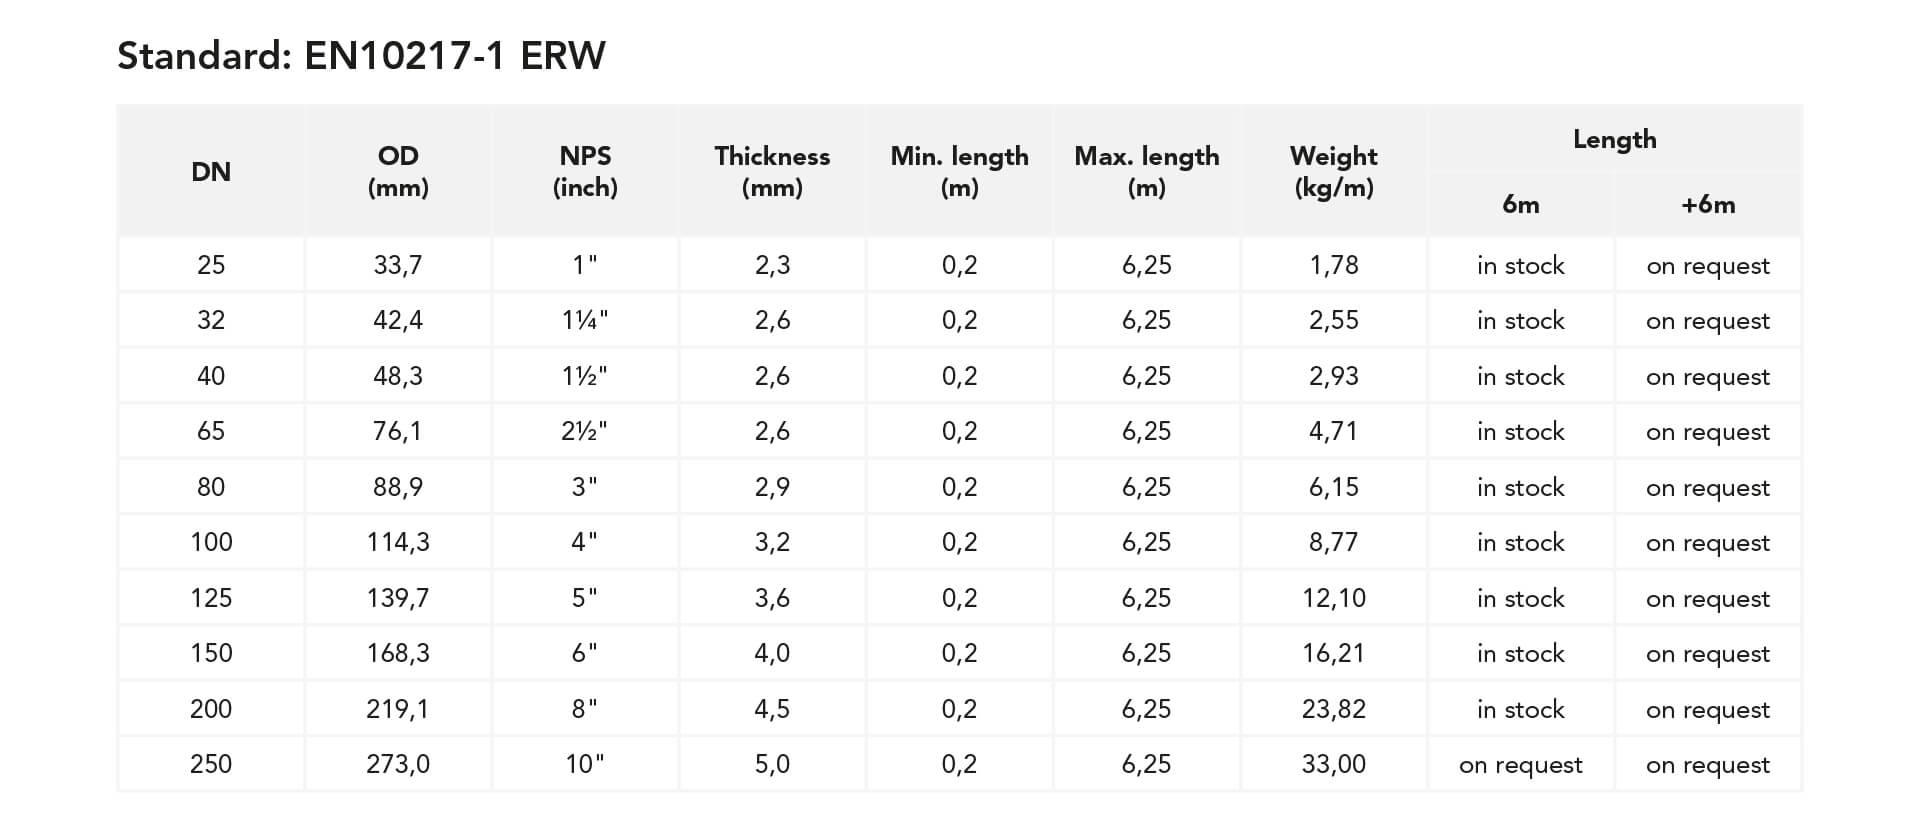Click the OD value 33,7
Image resolution: width=1920 pixels, height=832 pixels.
398,265
